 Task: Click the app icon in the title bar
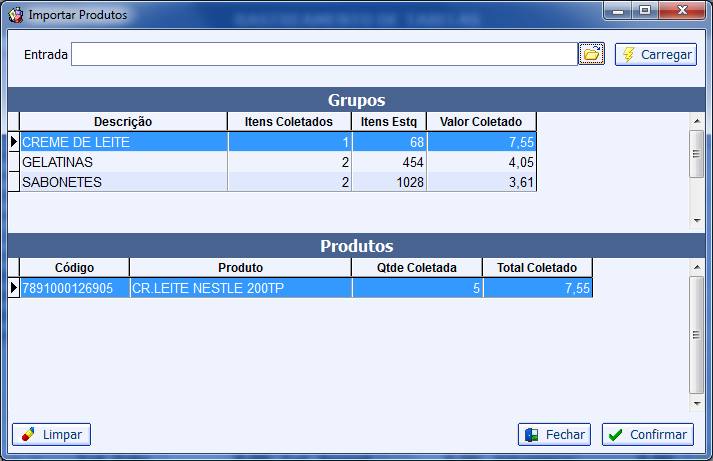coord(15,15)
